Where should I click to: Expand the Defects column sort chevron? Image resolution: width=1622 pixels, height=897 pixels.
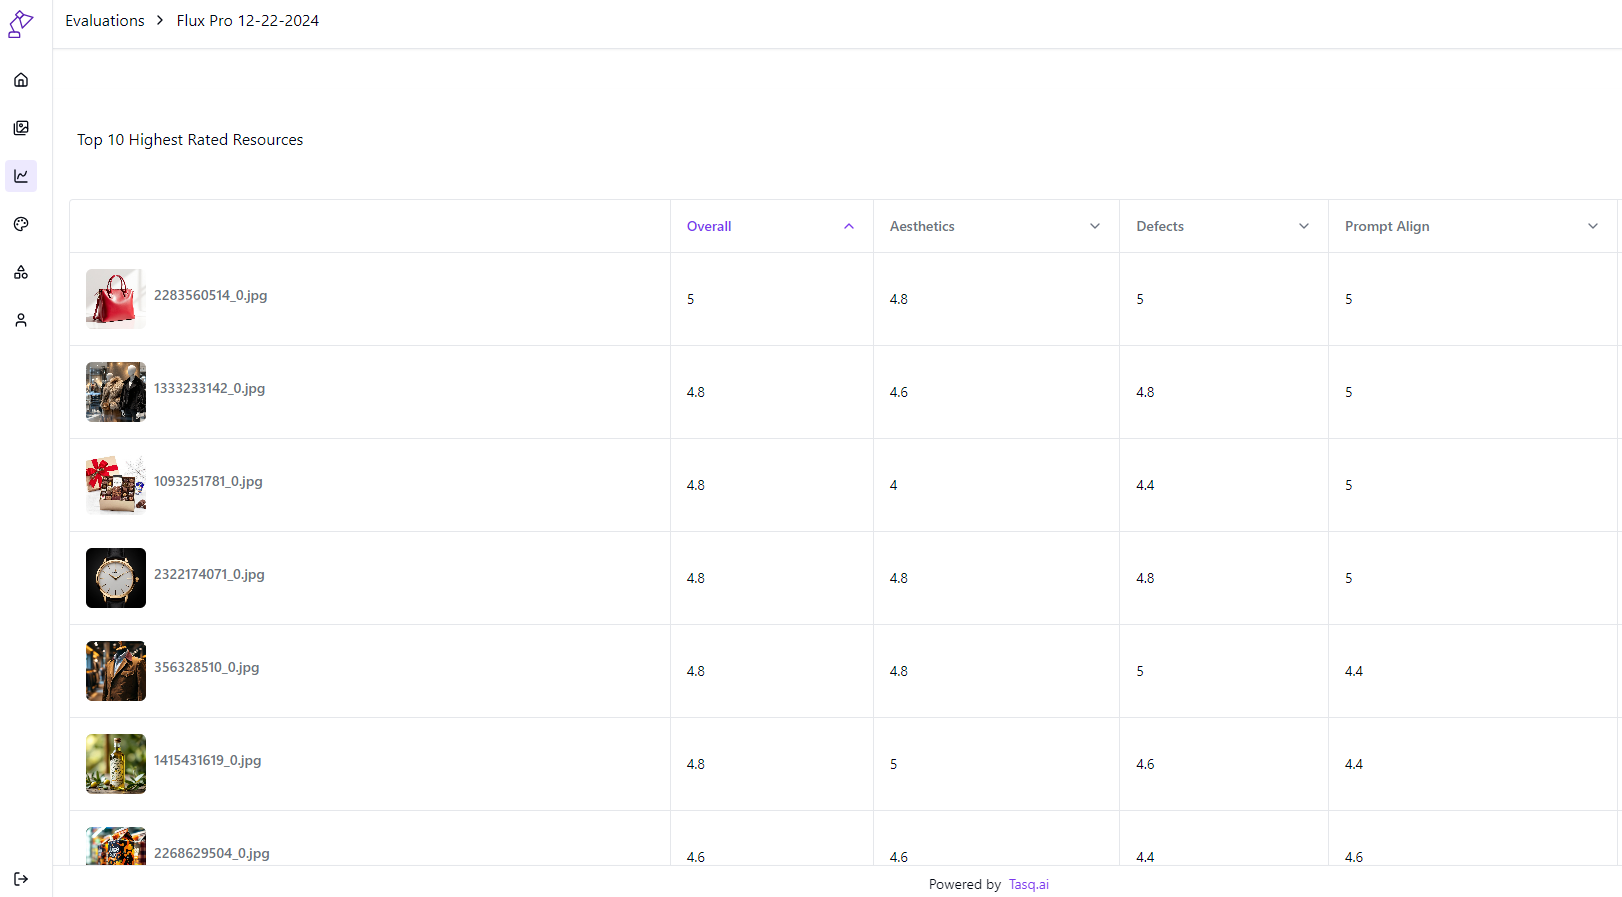(x=1304, y=226)
